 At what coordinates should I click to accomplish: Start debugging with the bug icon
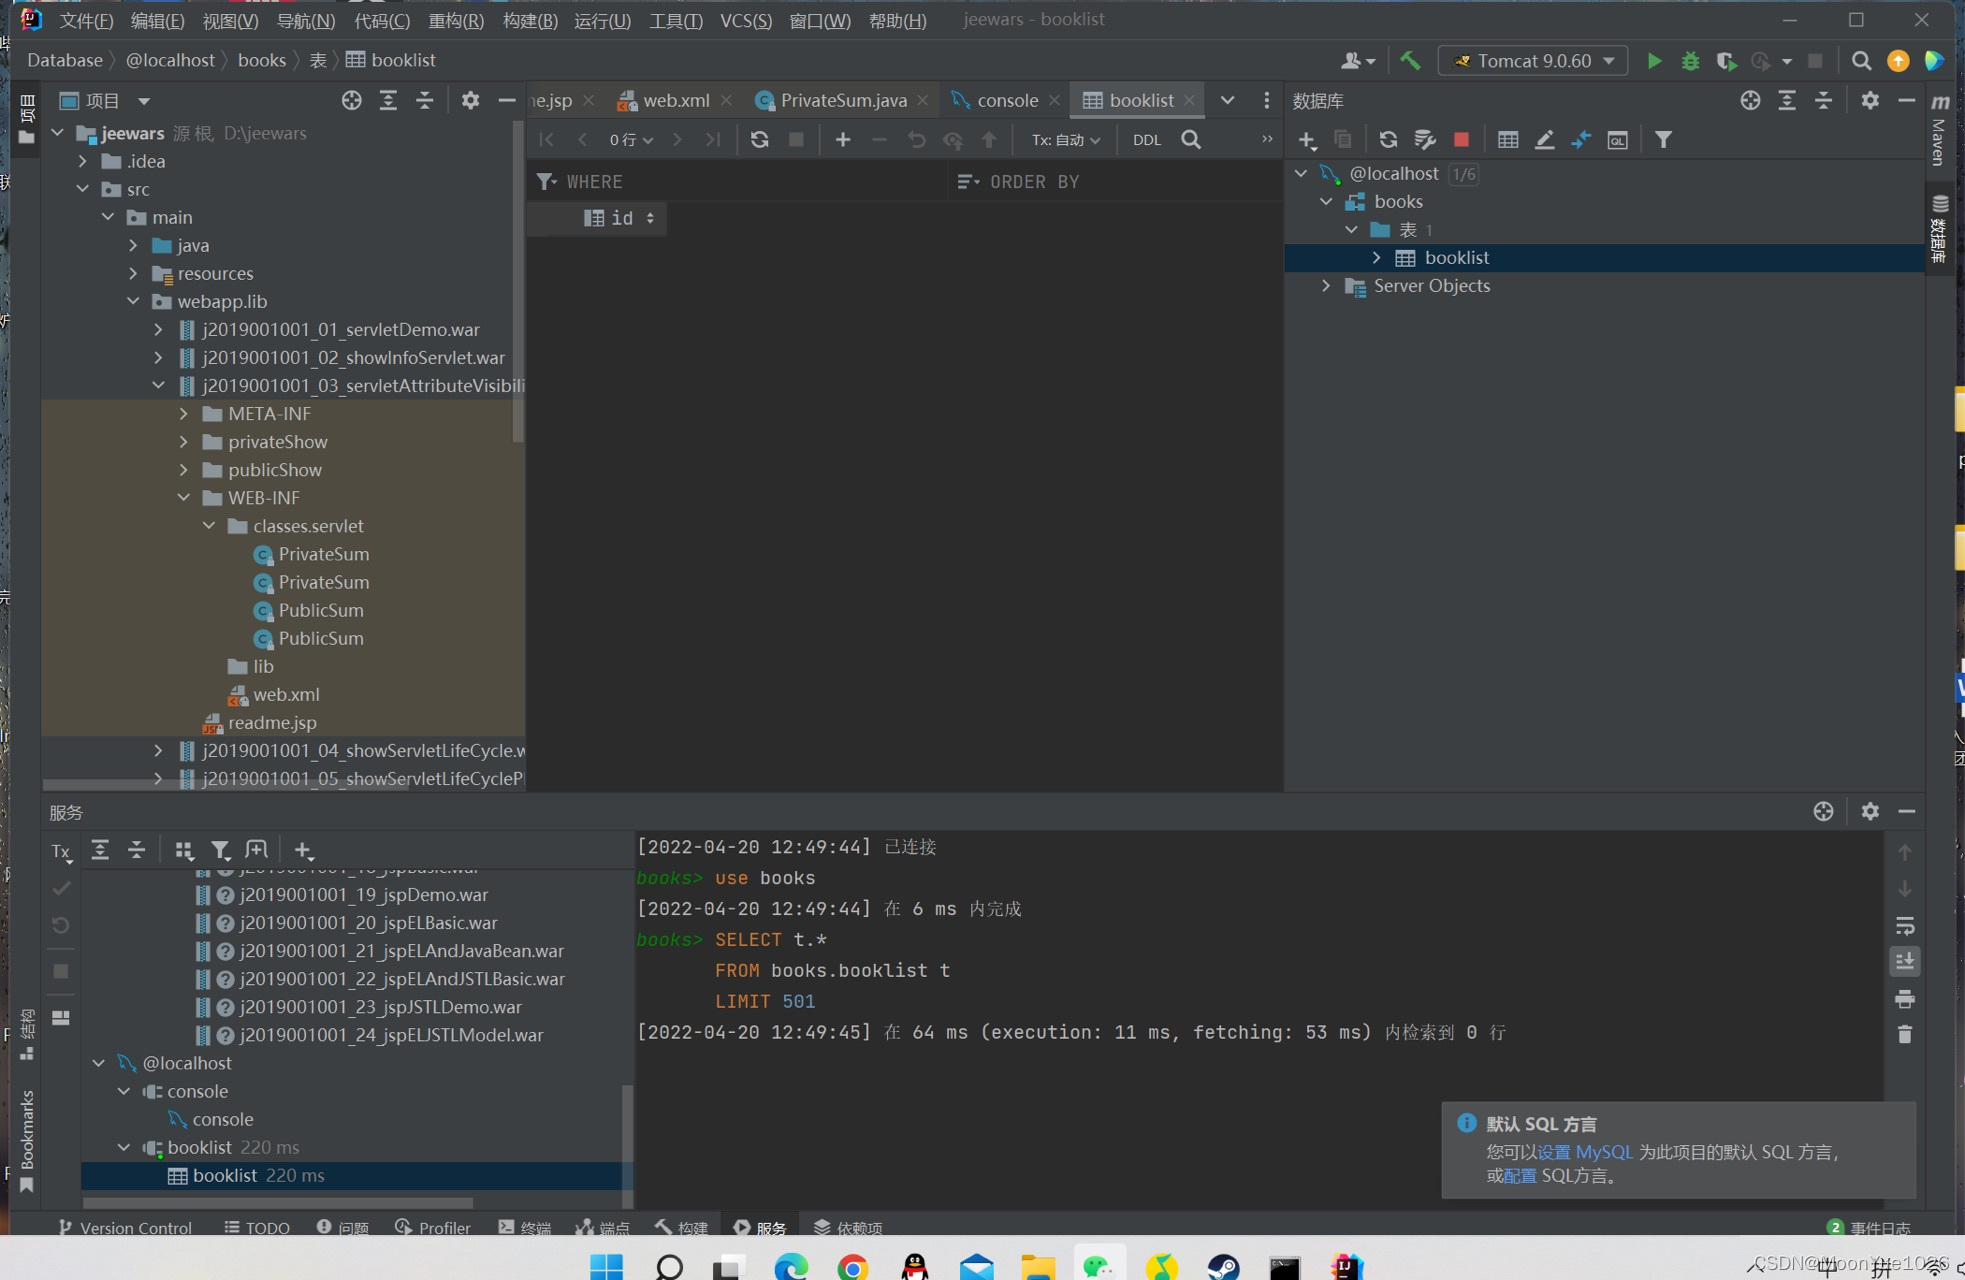[x=1690, y=61]
